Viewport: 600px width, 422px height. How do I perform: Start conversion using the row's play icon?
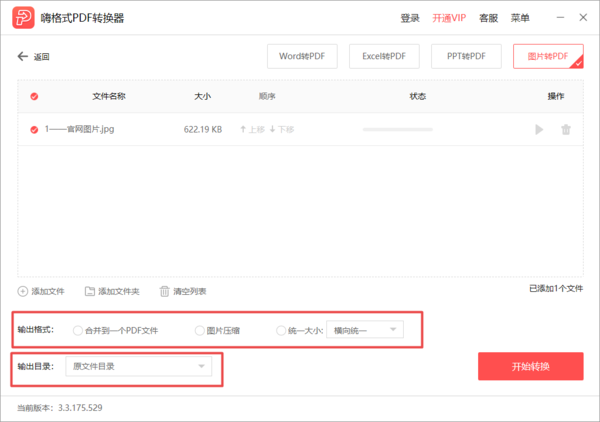539,129
